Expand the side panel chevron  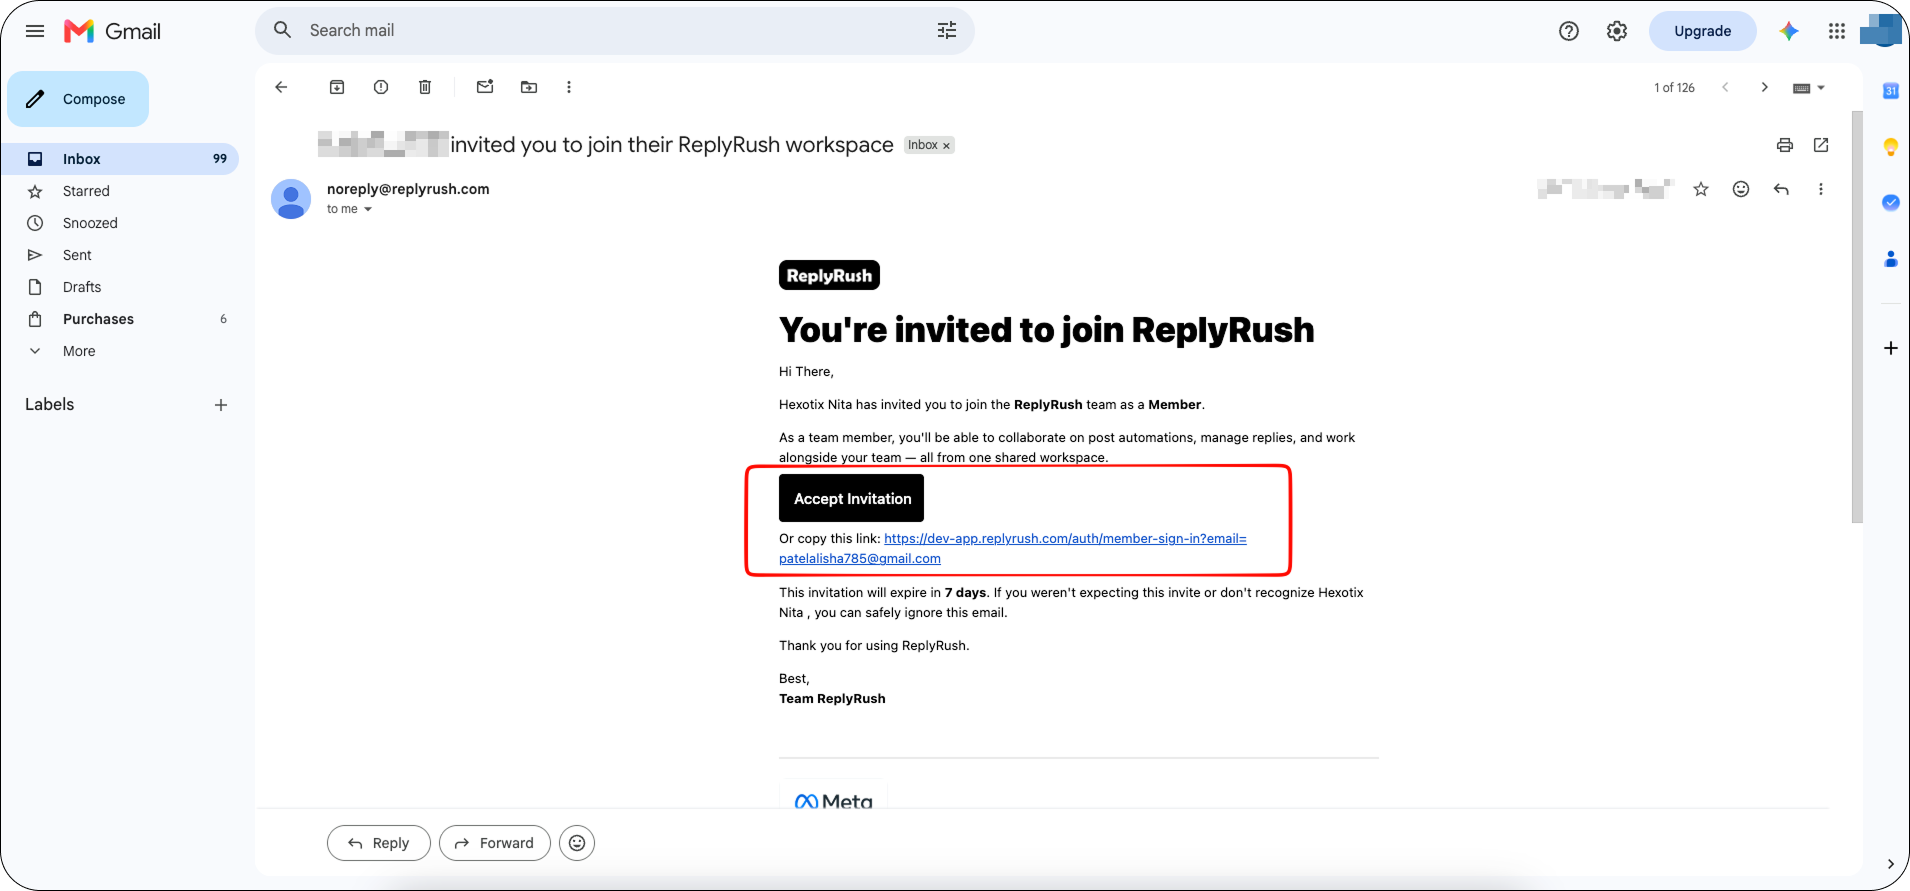[1890, 864]
